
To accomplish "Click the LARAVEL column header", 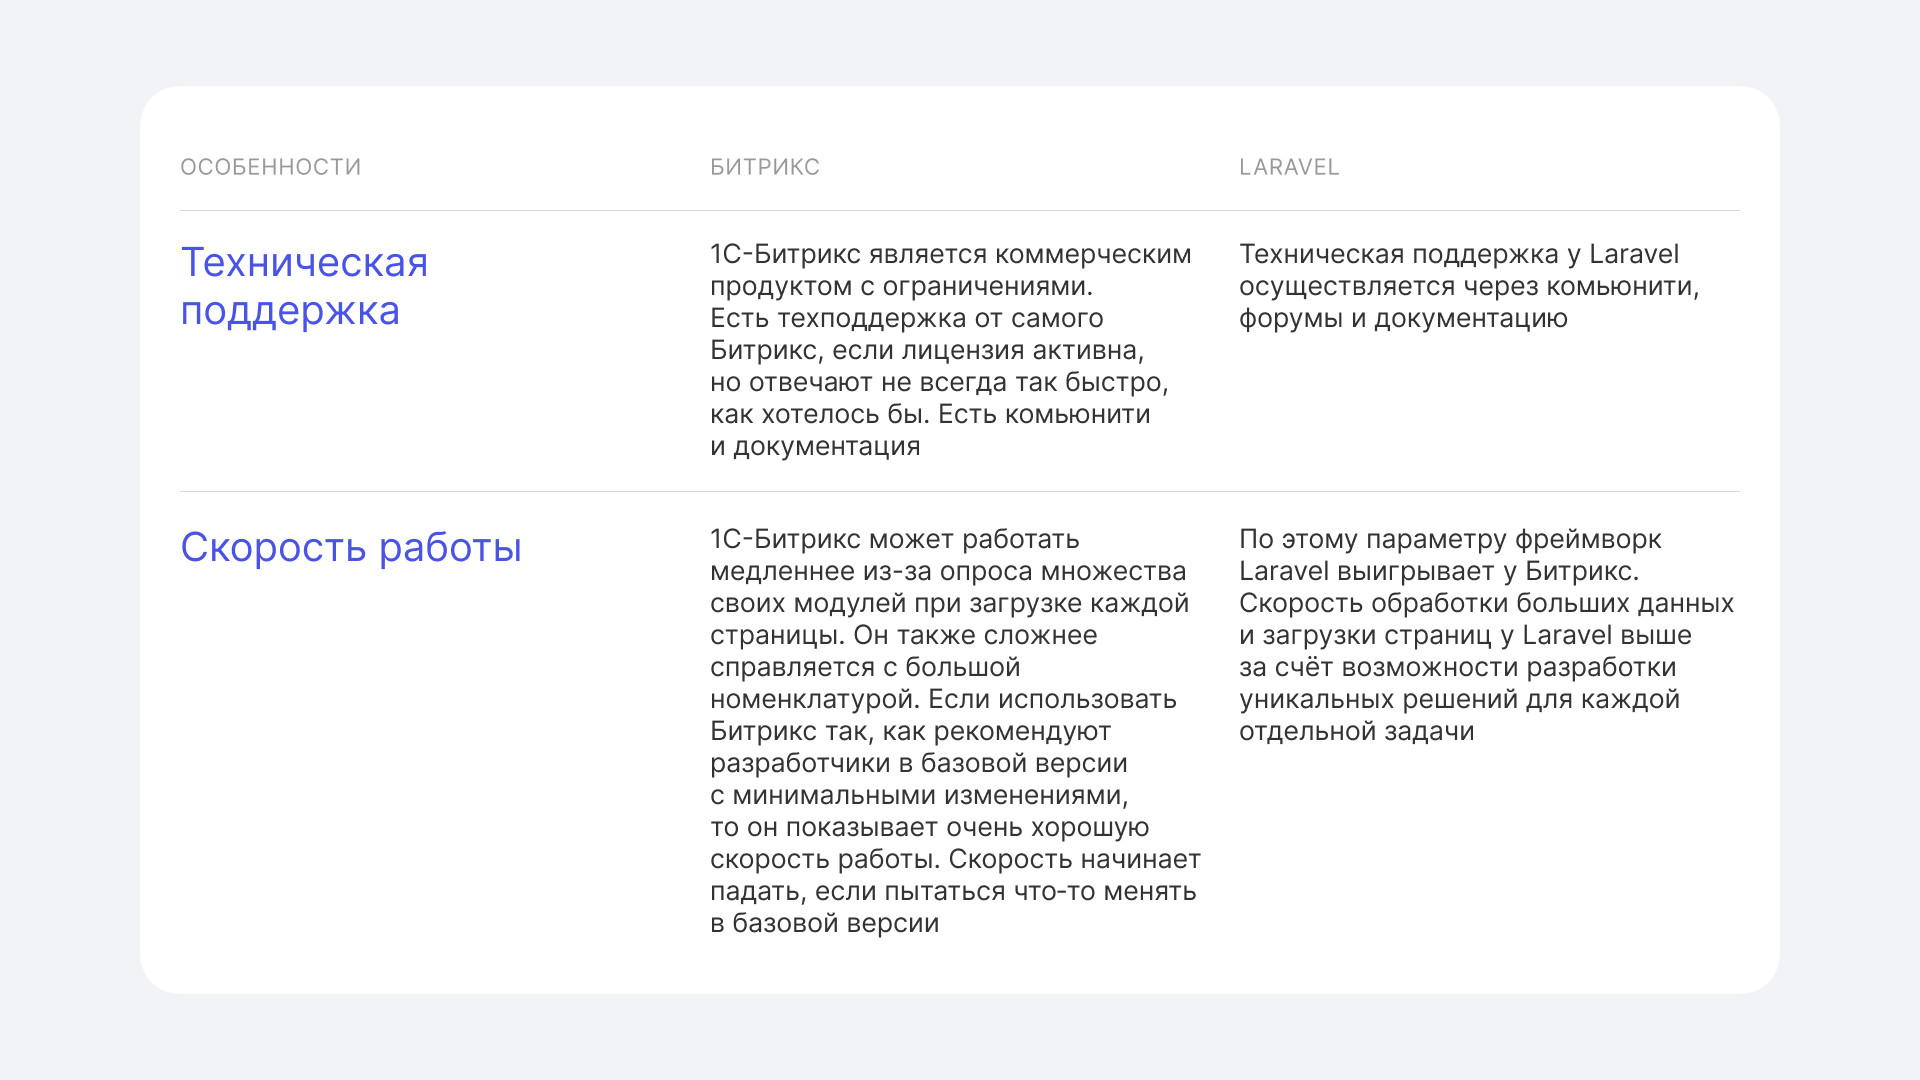I will point(1288,167).
